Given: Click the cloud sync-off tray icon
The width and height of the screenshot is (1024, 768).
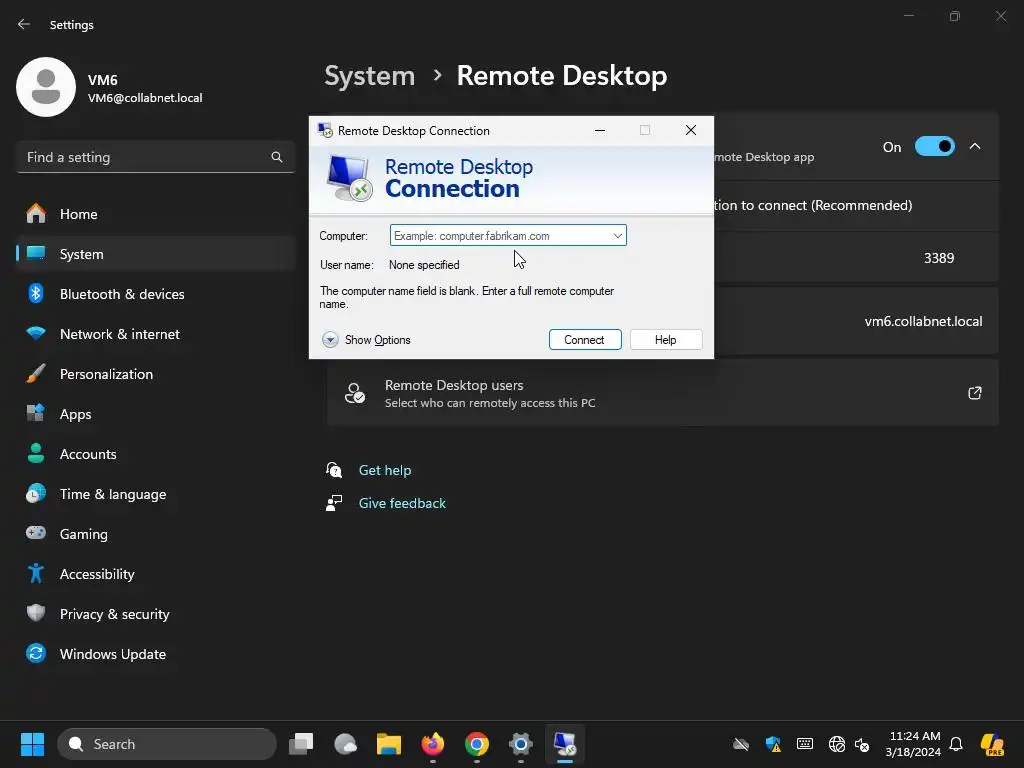Looking at the screenshot, I should point(741,744).
